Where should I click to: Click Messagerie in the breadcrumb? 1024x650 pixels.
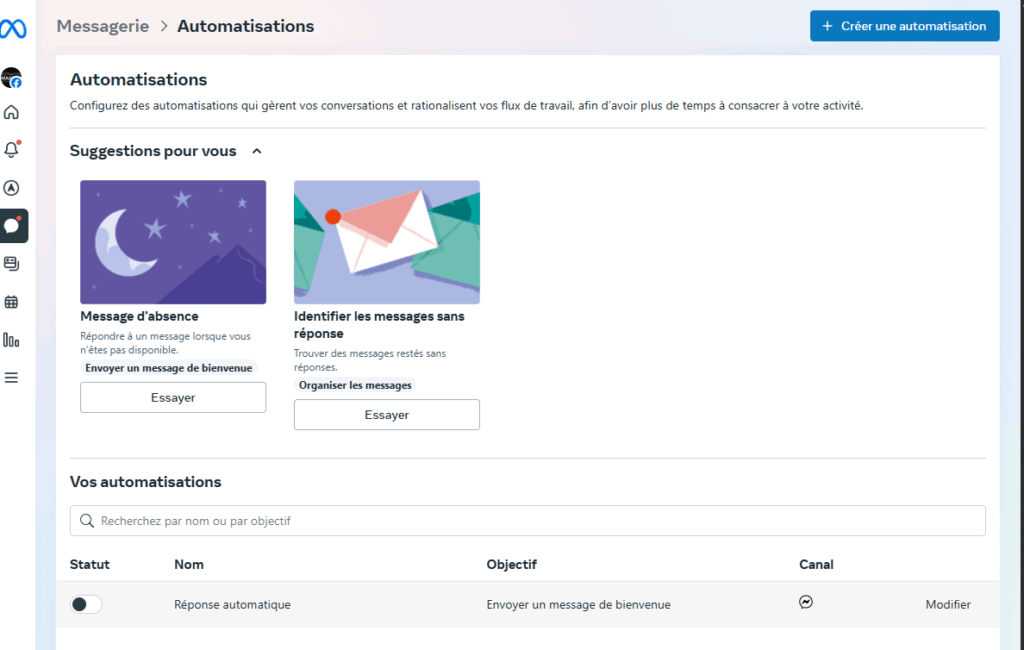coord(102,26)
